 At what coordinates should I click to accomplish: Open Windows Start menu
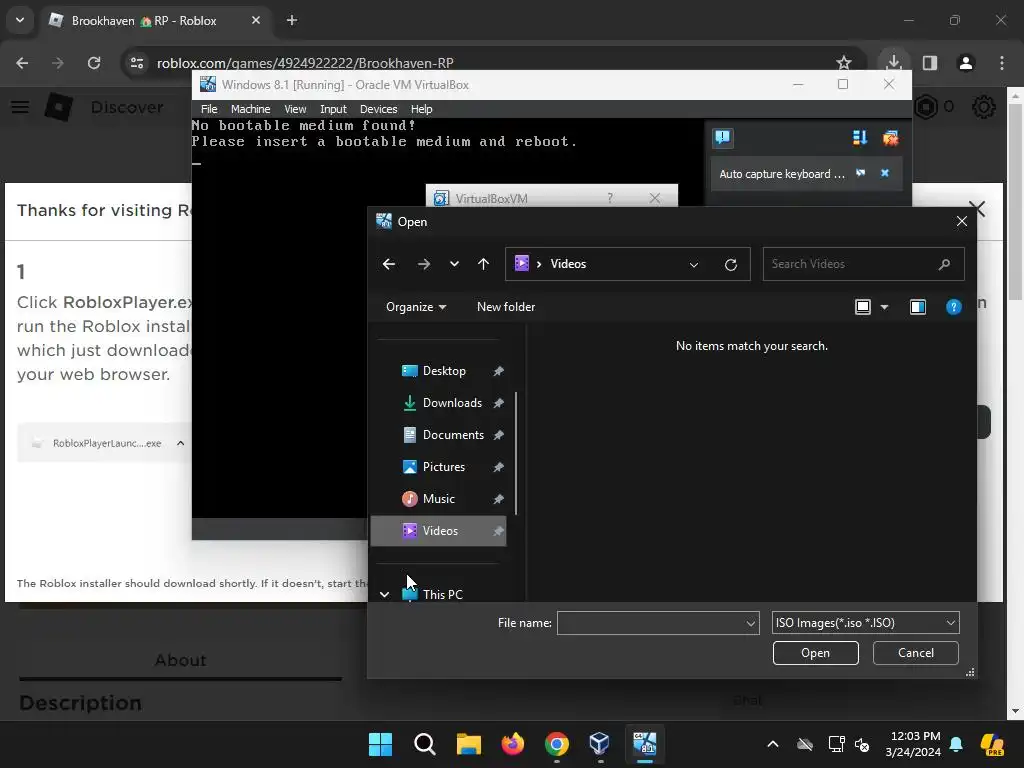[380, 744]
